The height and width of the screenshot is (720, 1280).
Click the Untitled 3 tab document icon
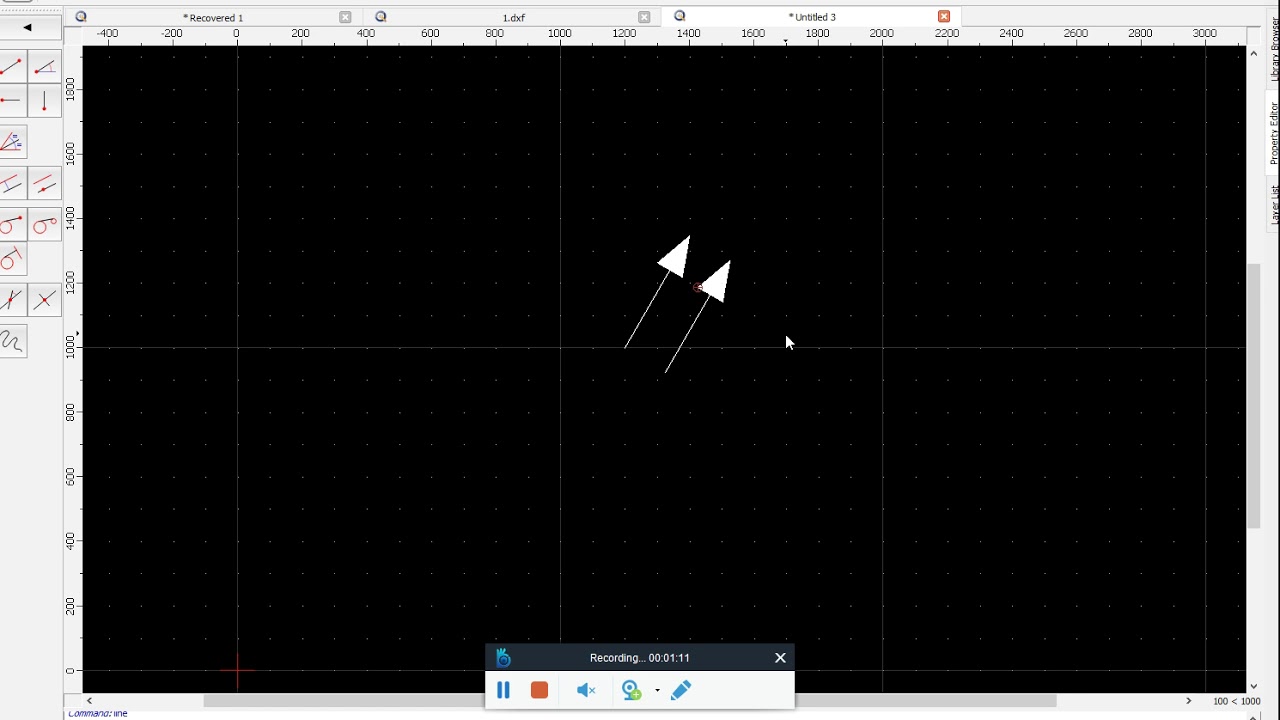pos(679,16)
